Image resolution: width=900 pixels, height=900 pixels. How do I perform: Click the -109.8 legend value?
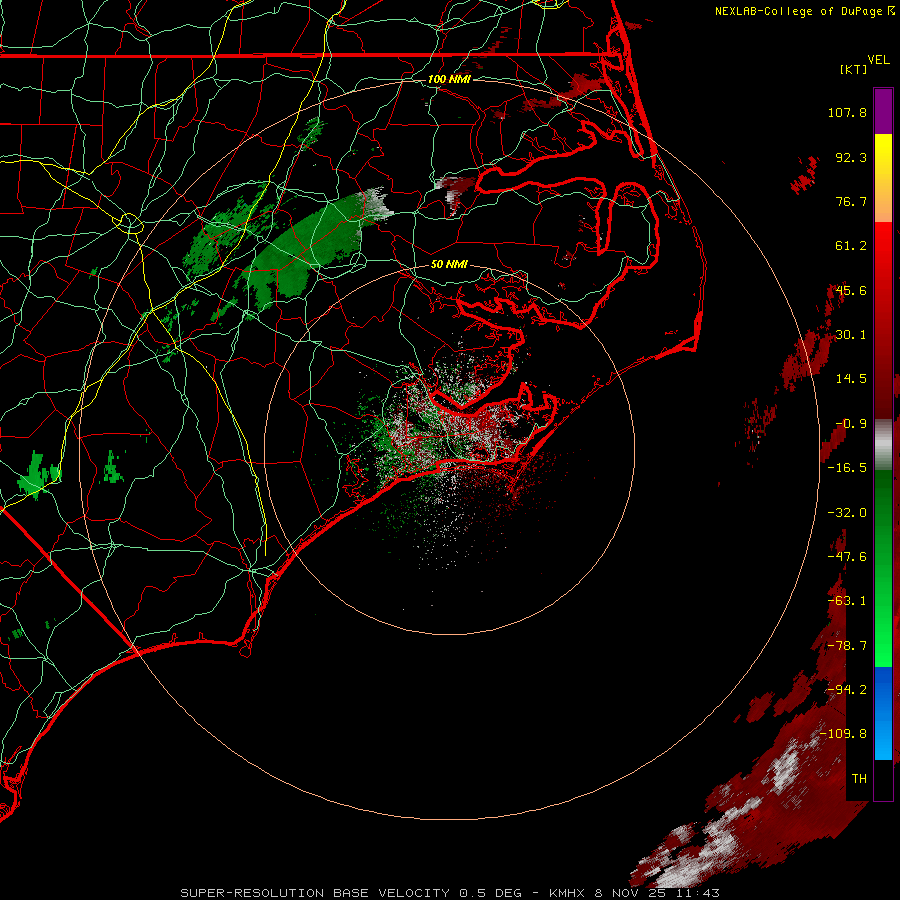(x=843, y=734)
